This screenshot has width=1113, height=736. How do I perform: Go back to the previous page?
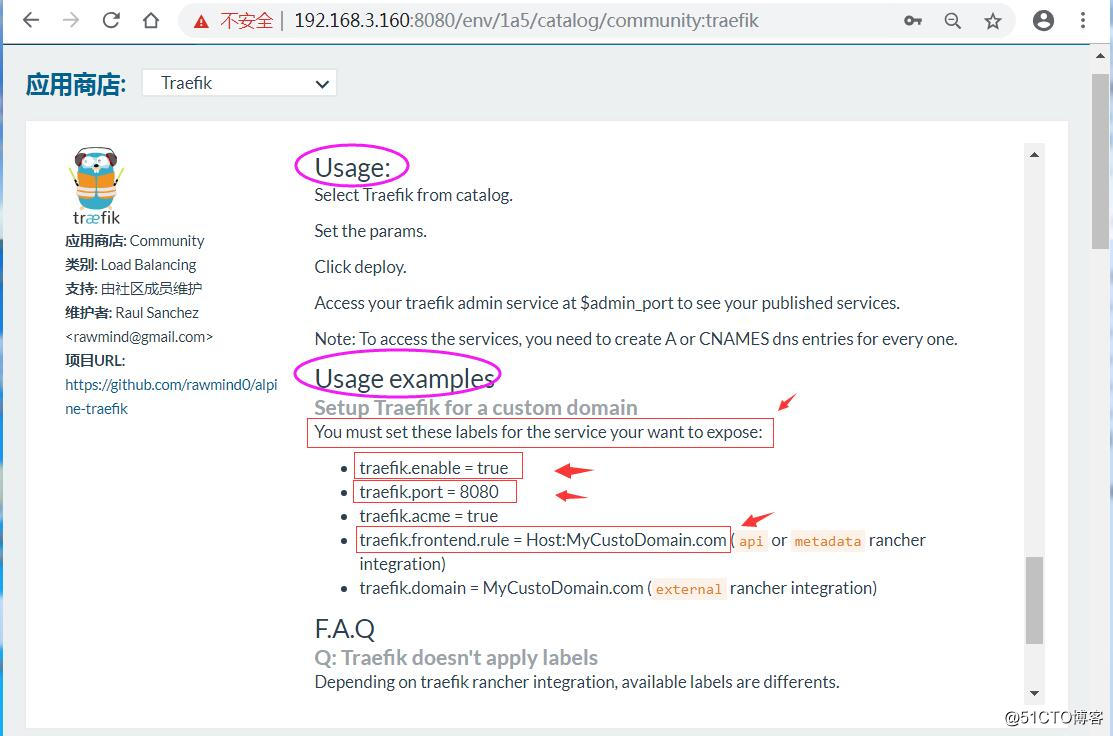(31, 20)
